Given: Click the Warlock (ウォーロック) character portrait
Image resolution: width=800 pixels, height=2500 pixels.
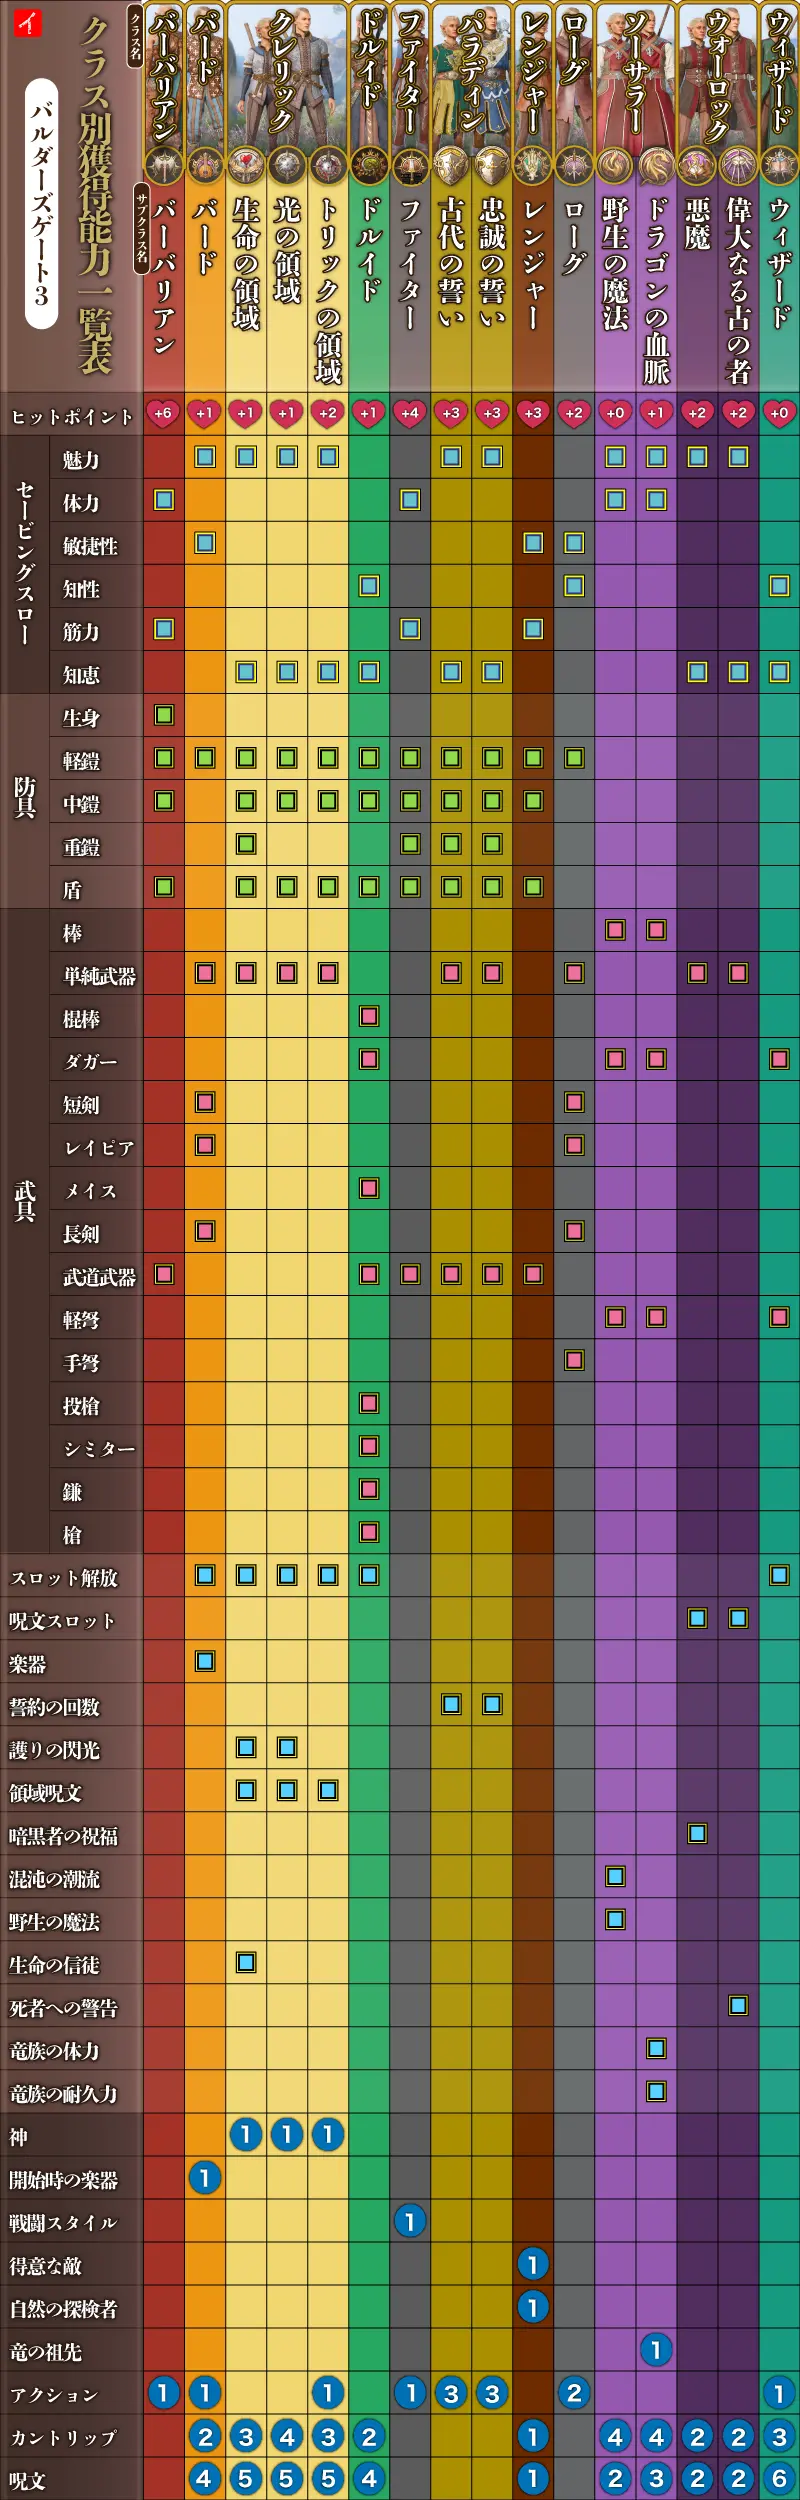Looking at the screenshot, I should coord(717,75).
